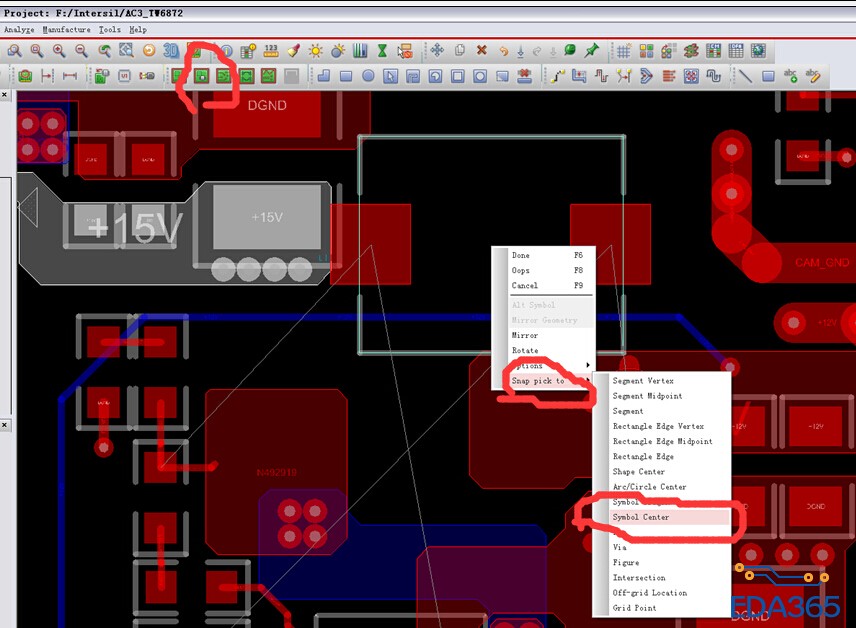856x628 pixels.
Task: Choose Done in the context menu
Action: coord(548,255)
